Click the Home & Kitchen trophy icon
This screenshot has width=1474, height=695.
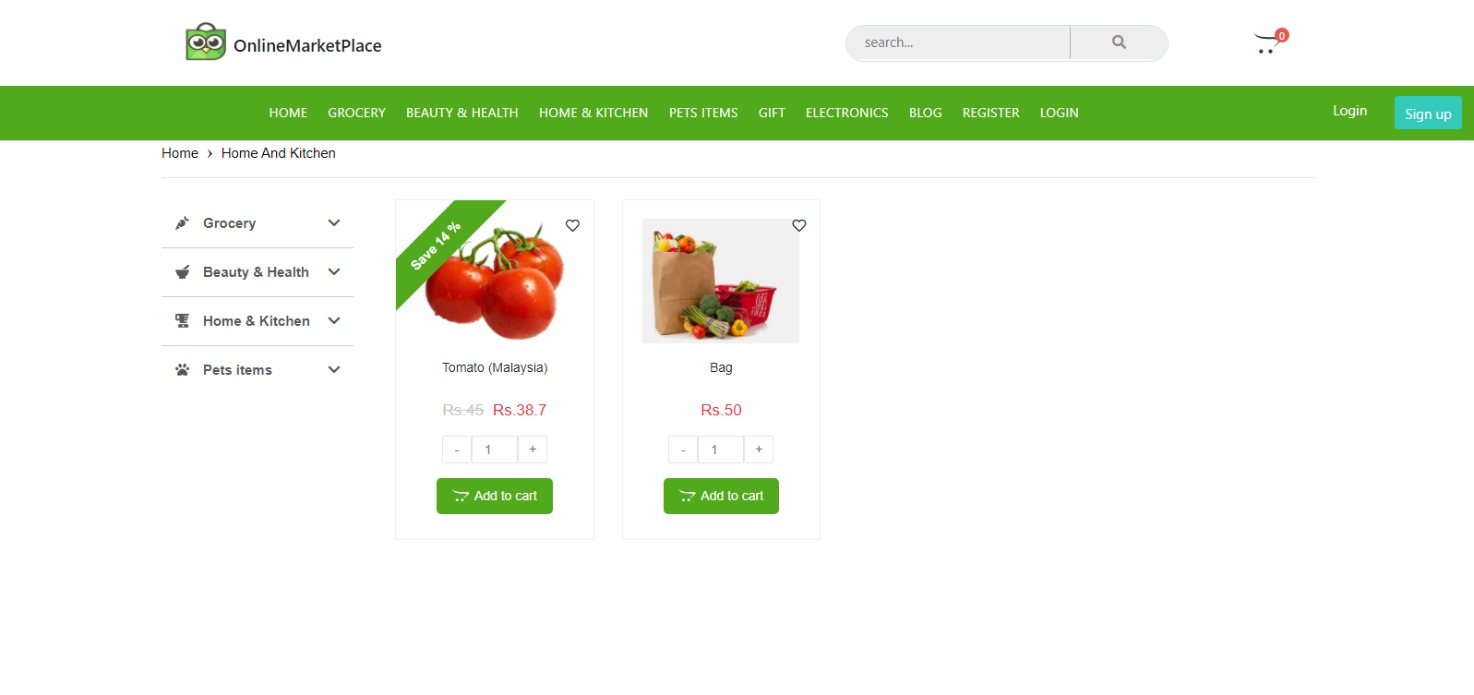coord(182,321)
